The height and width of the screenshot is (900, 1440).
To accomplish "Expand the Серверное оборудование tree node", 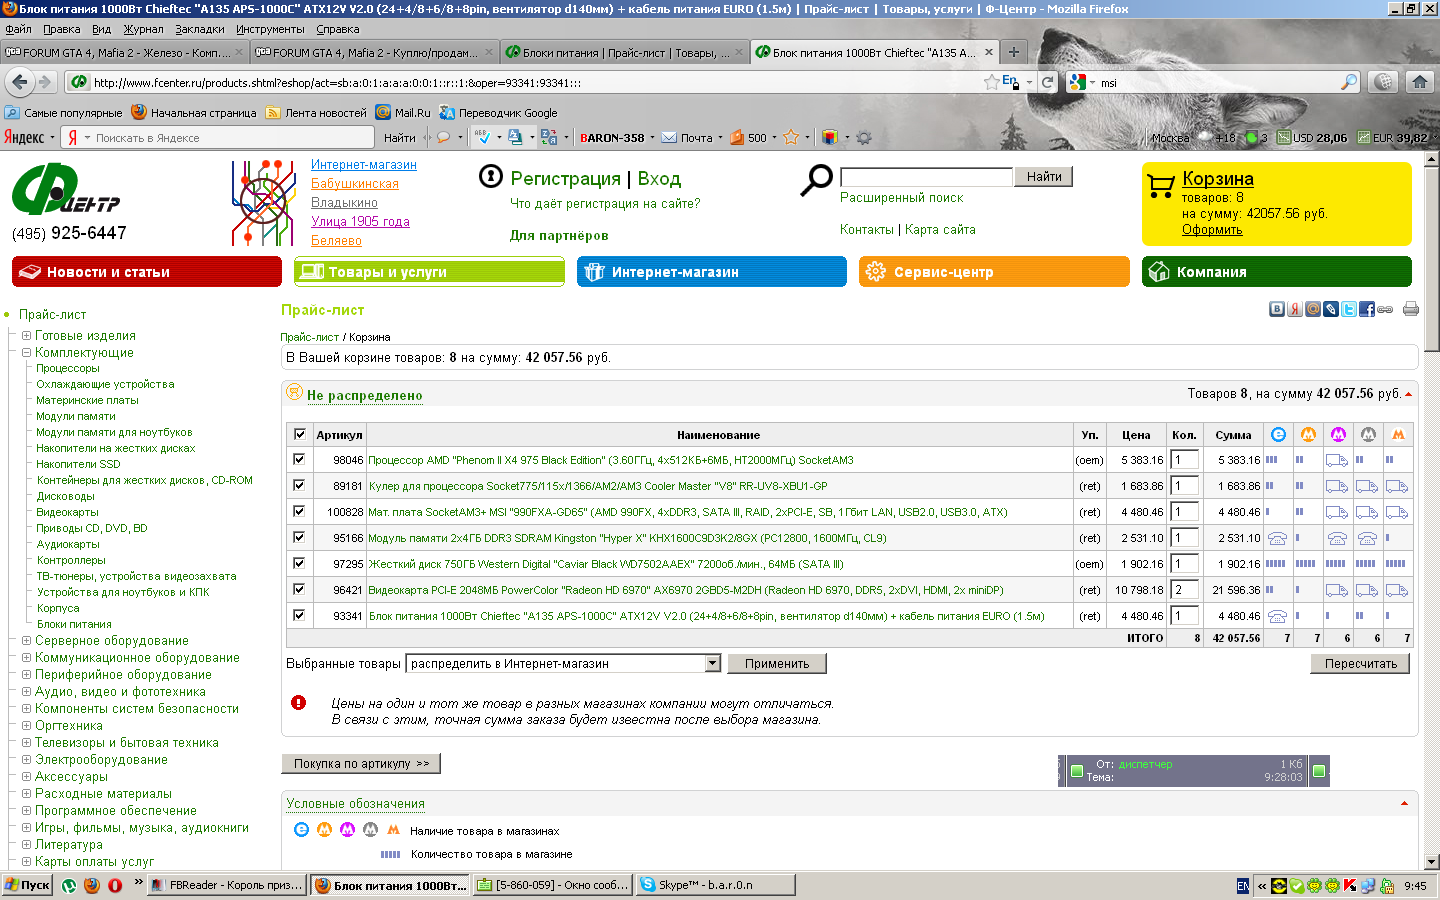I will pos(26,641).
